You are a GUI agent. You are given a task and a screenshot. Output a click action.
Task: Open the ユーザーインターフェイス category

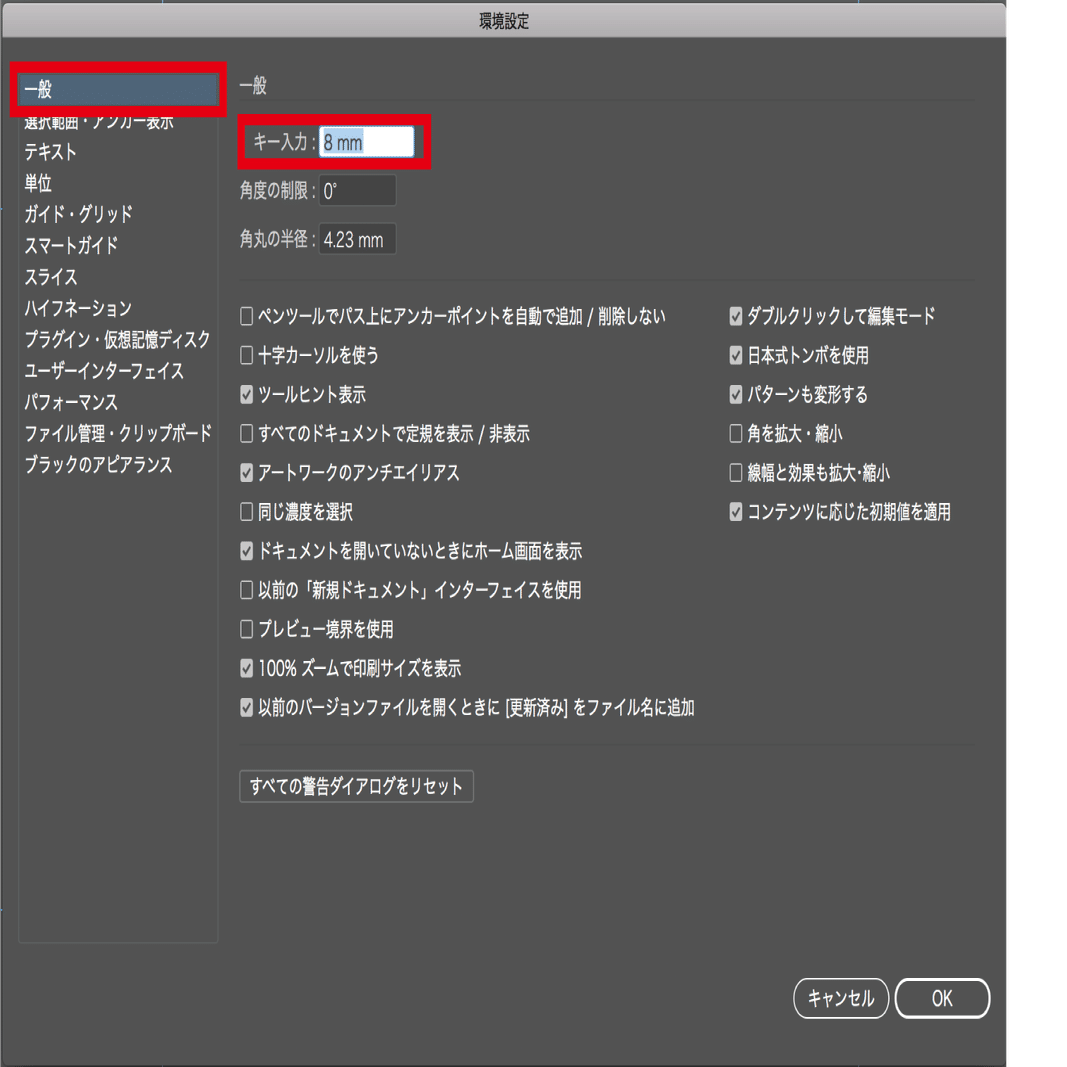point(104,371)
